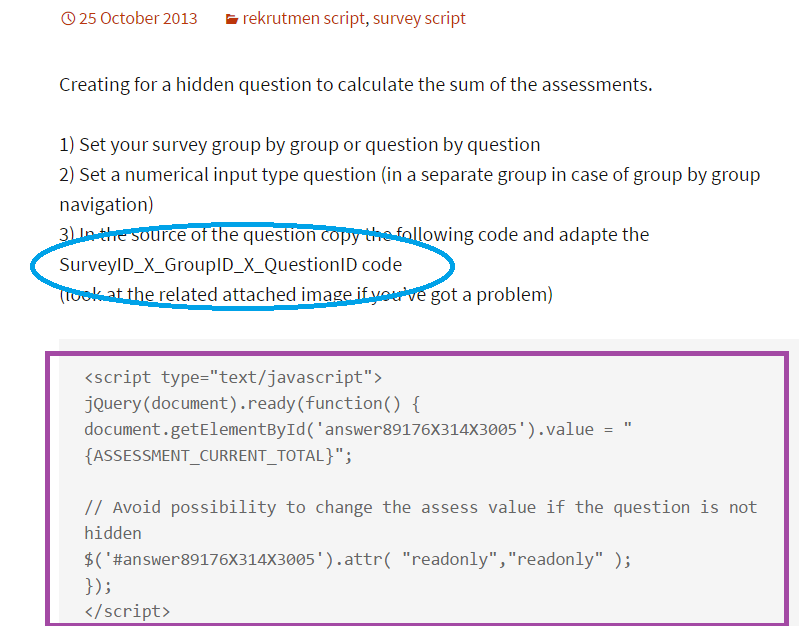
Task: Click the clock icon beside the date
Action: 67,19
